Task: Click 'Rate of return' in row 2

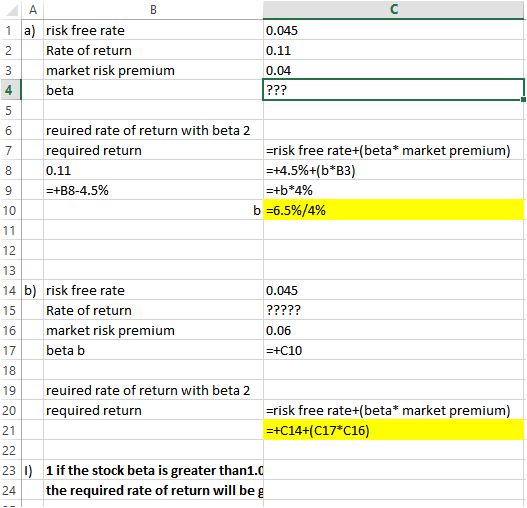Action: (x=89, y=50)
